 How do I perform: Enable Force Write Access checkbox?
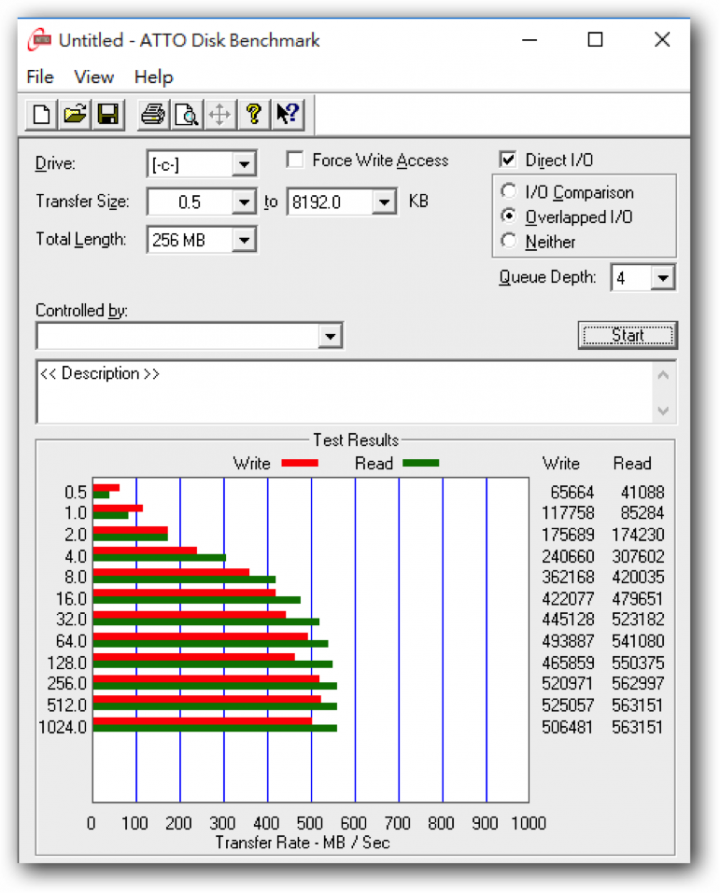tap(294, 159)
